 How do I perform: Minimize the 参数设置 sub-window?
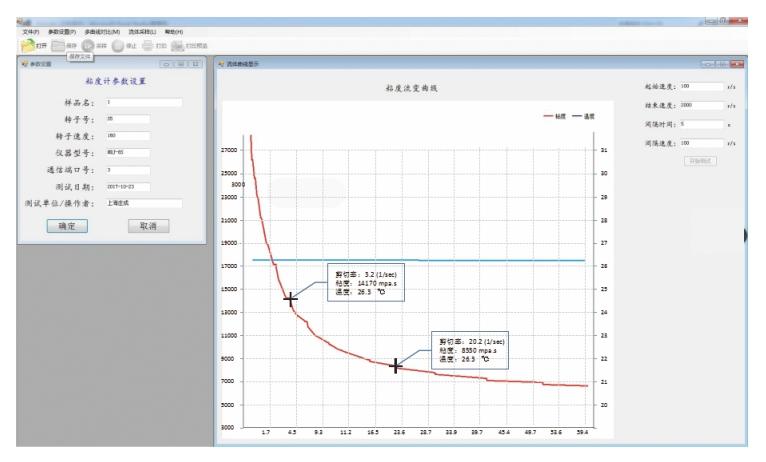(166, 64)
